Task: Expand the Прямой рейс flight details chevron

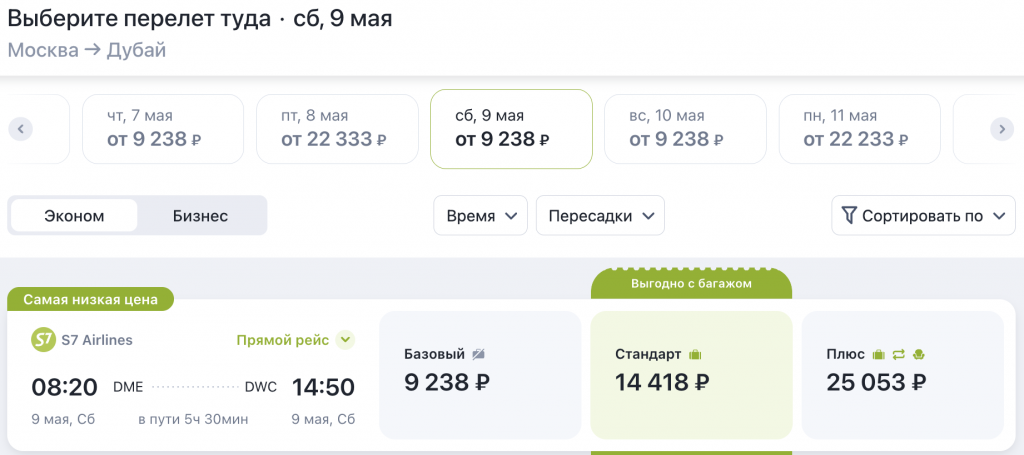Action: coord(345,340)
